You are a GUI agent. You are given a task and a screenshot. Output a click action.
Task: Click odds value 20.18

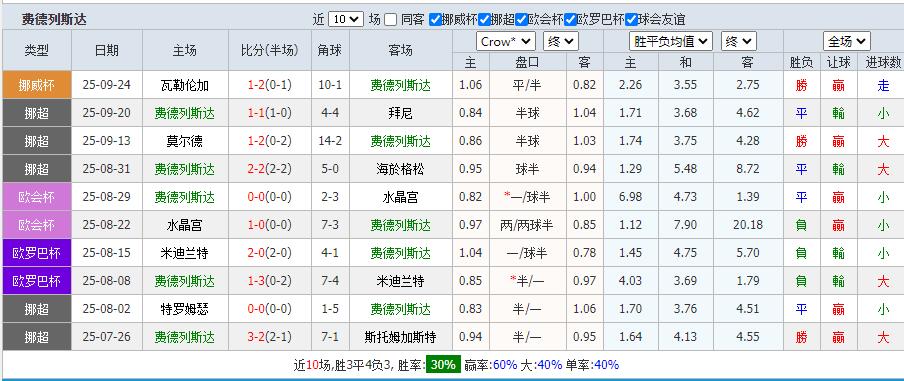pyautogui.click(x=748, y=225)
